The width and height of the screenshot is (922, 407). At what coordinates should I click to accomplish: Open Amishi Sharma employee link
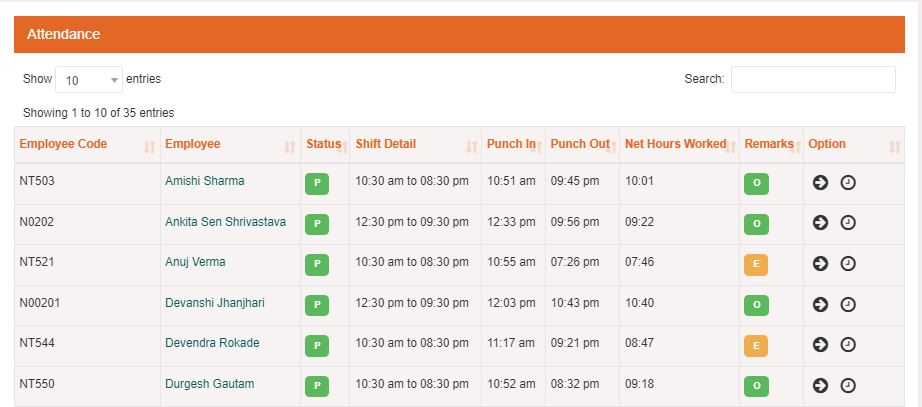205,181
